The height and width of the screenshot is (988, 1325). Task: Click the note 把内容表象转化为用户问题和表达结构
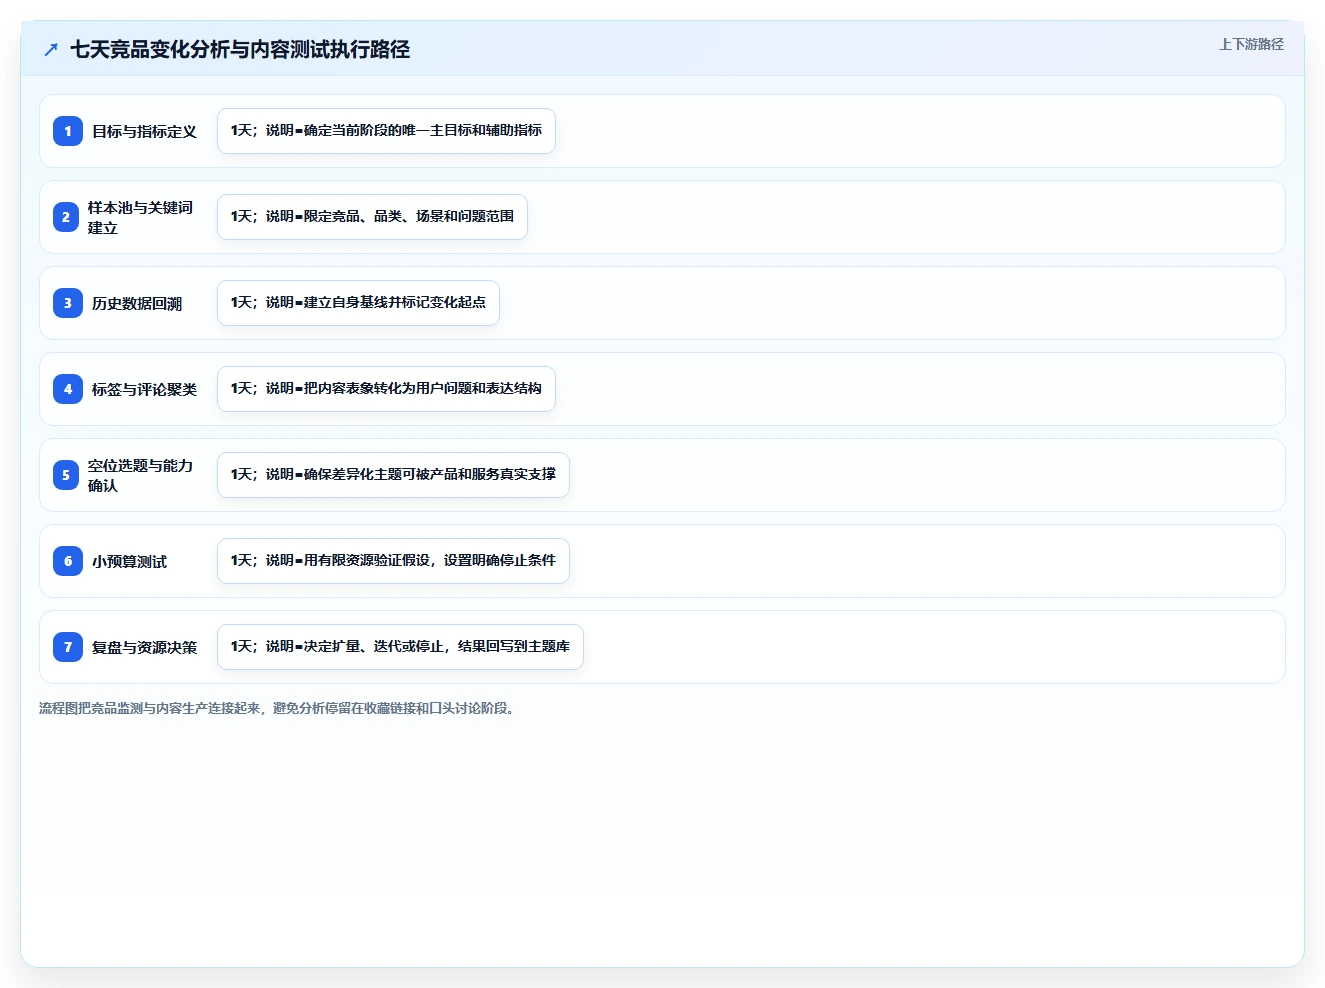[x=386, y=389]
